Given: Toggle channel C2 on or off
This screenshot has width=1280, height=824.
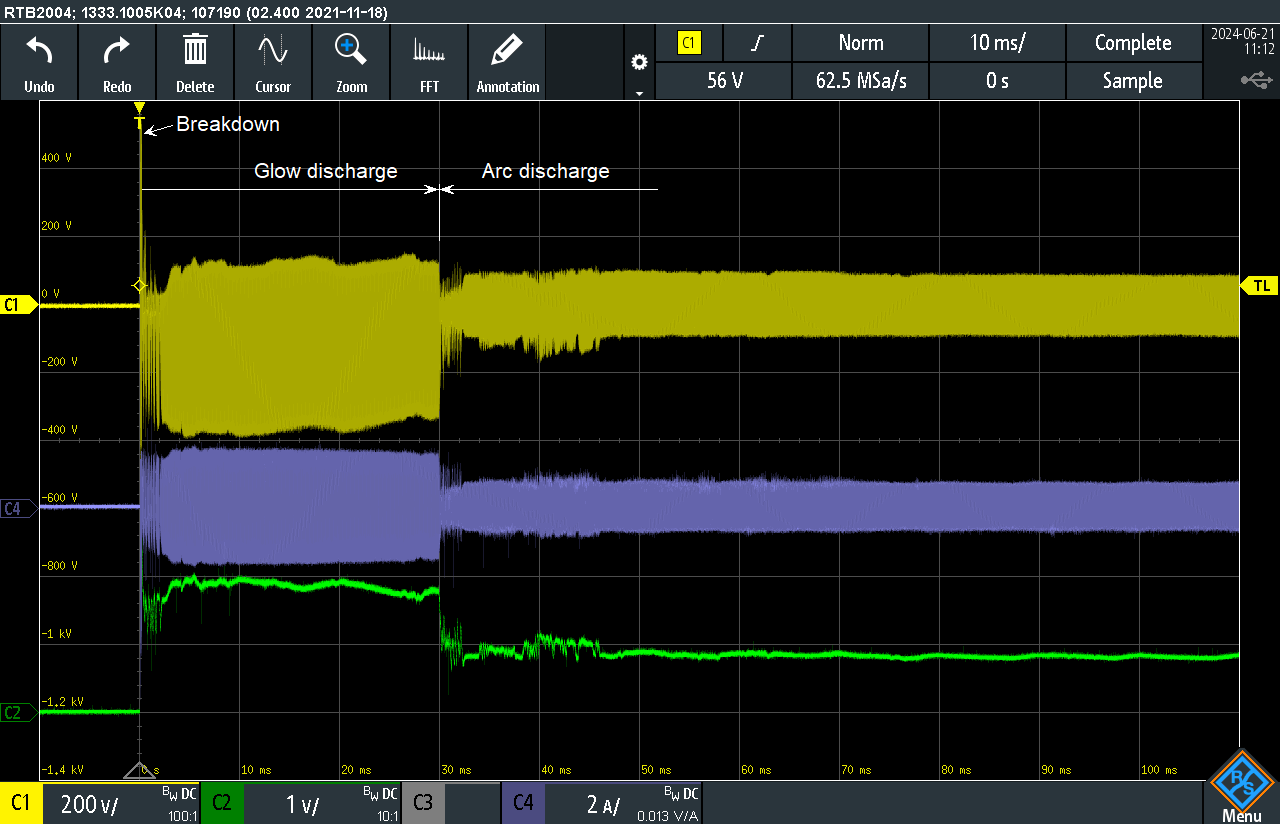Looking at the screenshot, I should point(222,803).
